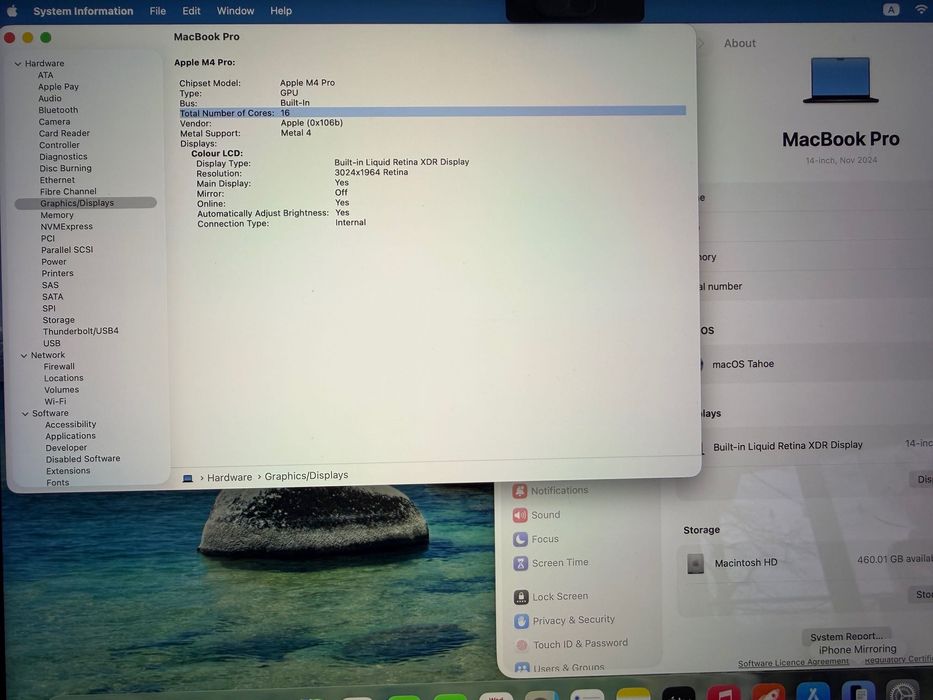
Task: Select Controller in the sidebar
Action: [59, 145]
